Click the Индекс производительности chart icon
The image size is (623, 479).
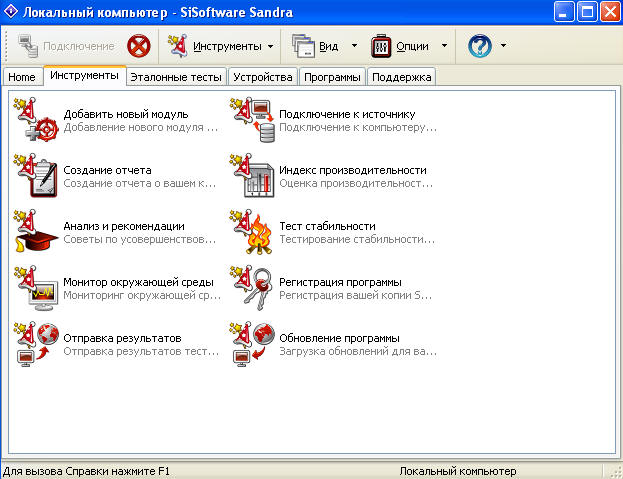[x=252, y=176]
